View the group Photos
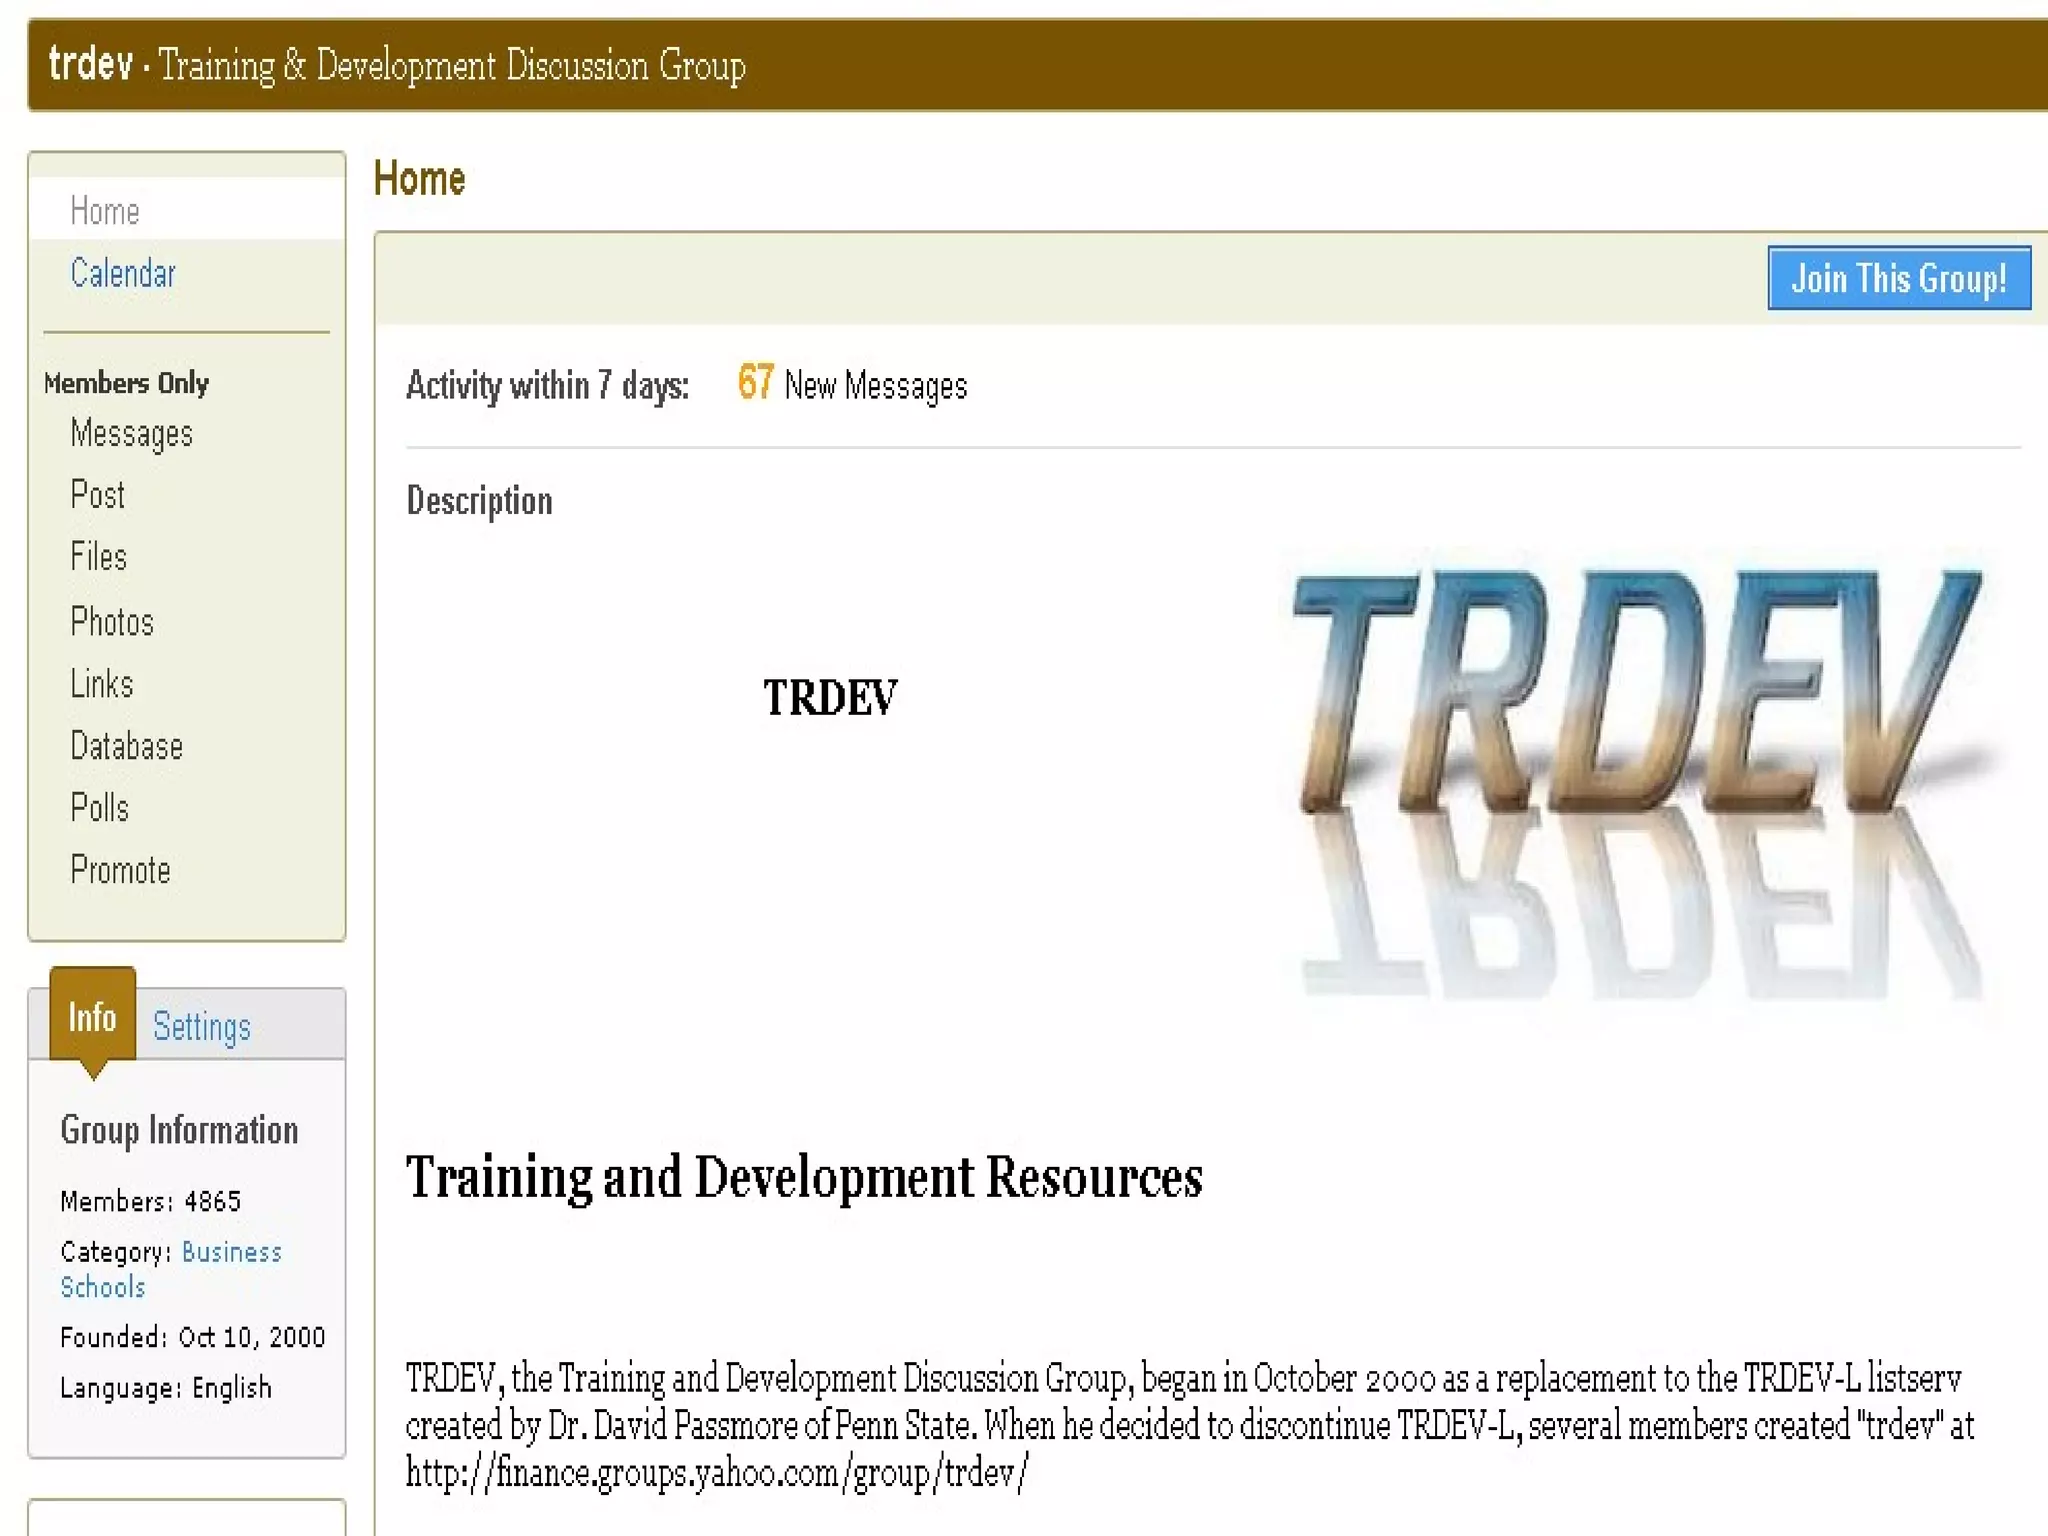2048x1536 pixels. (x=112, y=622)
